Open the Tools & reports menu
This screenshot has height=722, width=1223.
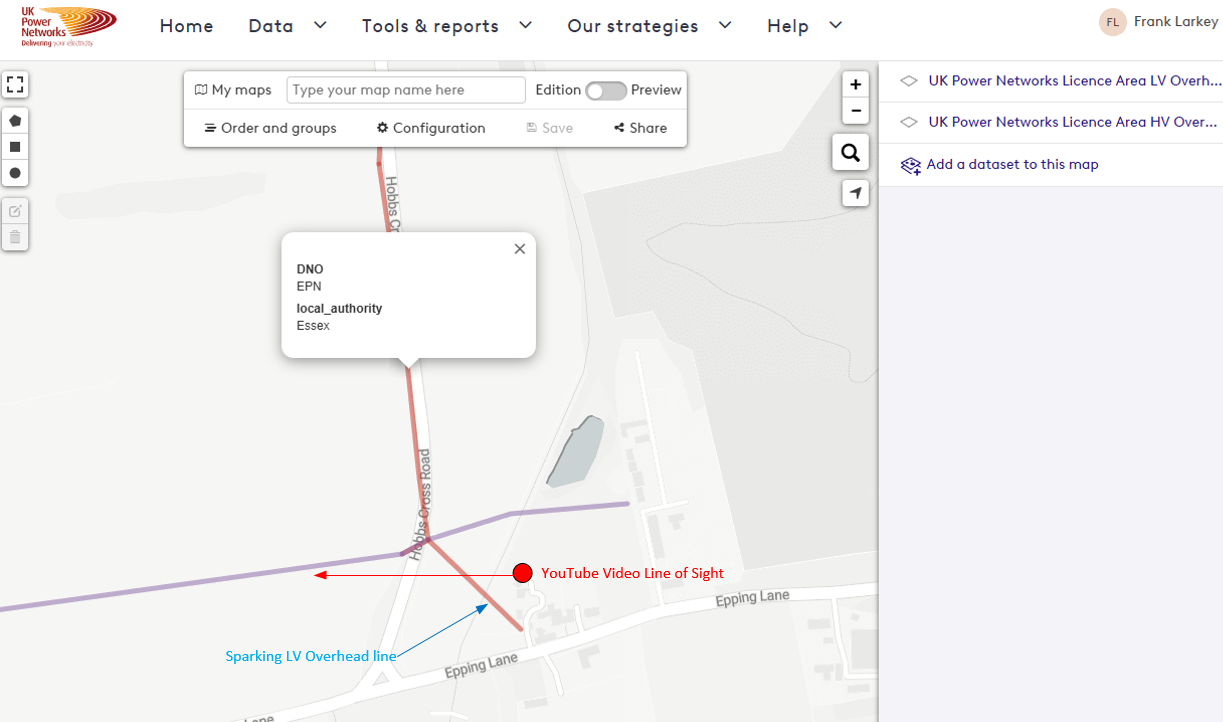(x=430, y=26)
